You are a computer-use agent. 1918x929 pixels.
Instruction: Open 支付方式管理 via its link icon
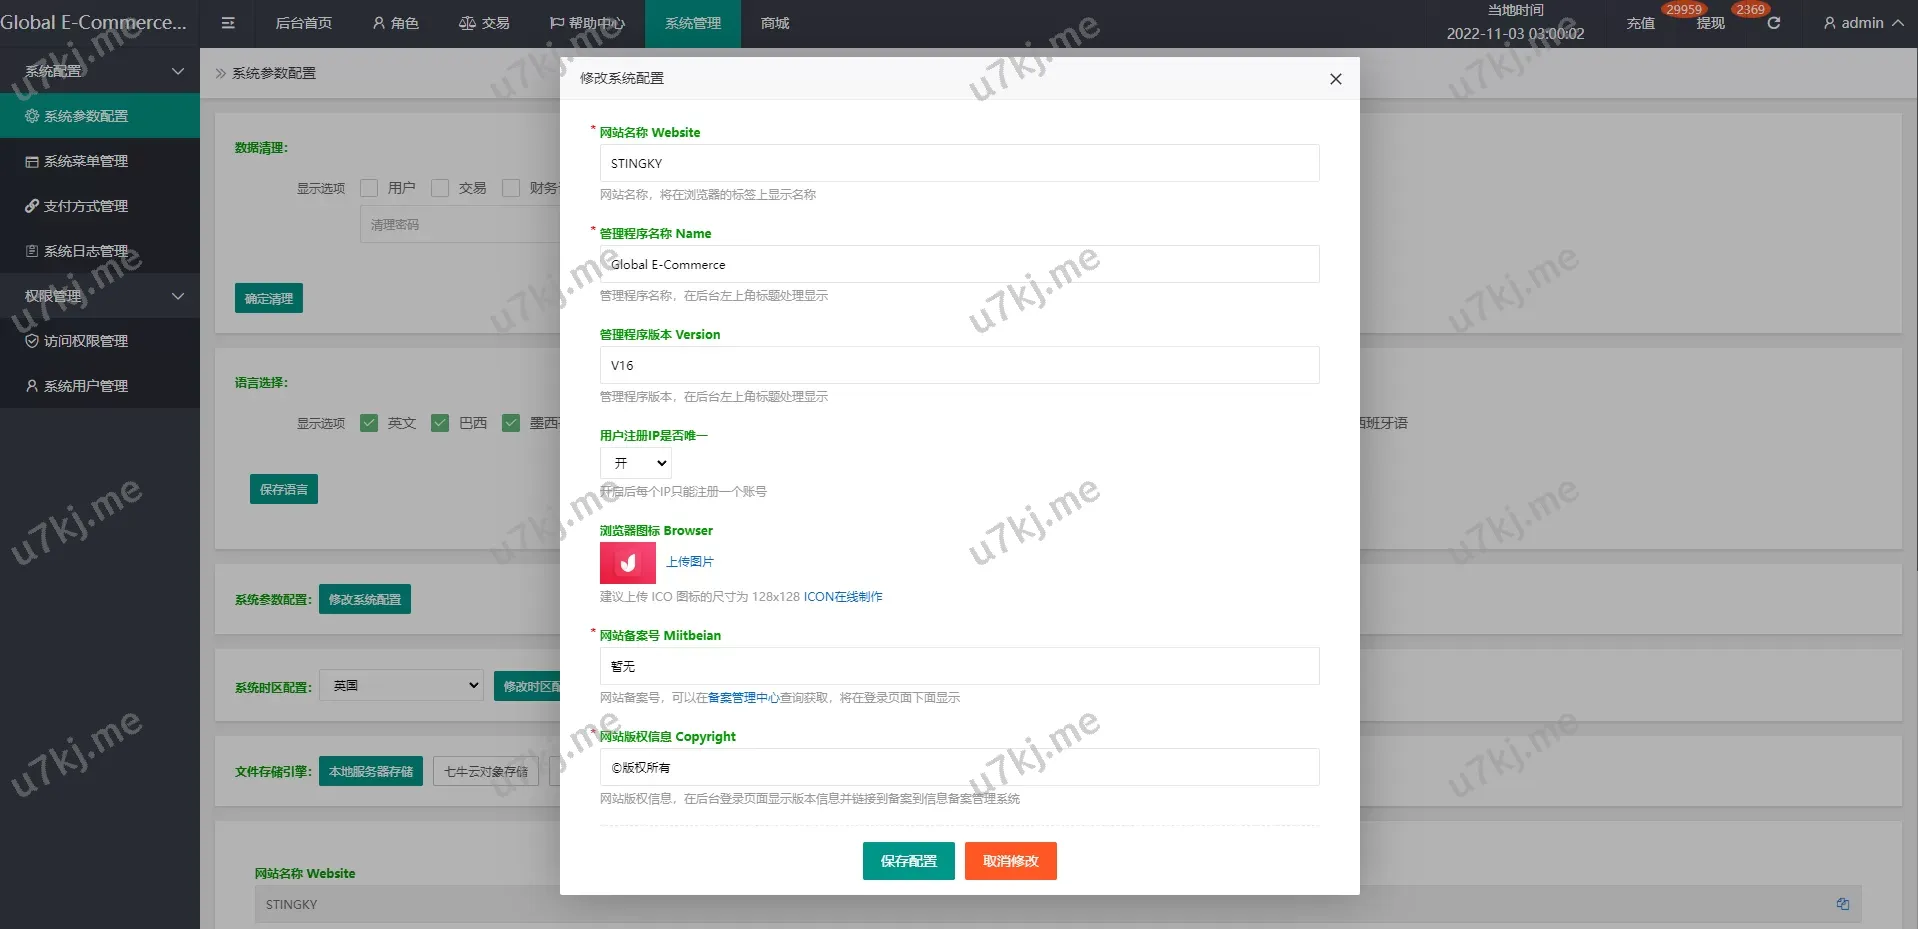[x=31, y=206]
